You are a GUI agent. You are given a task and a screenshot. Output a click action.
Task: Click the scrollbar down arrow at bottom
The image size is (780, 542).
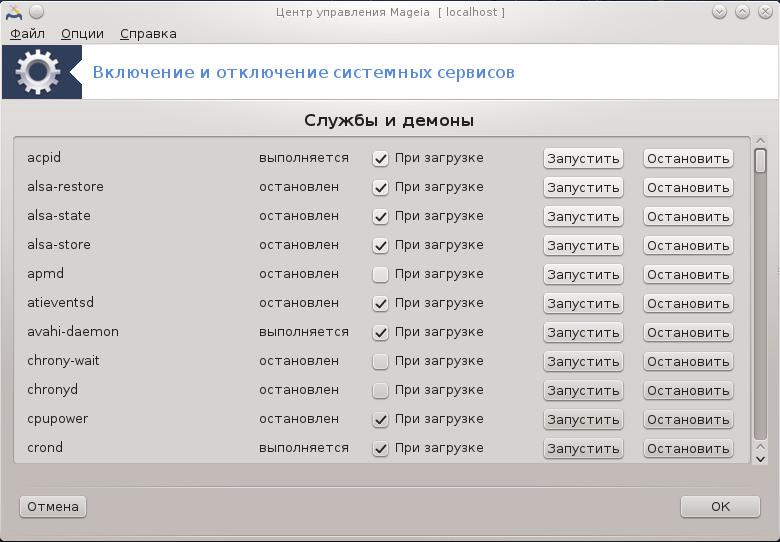(x=760, y=459)
